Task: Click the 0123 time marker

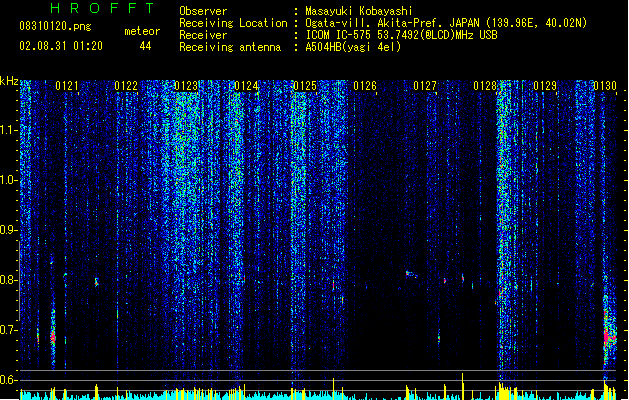Action: tap(186, 86)
